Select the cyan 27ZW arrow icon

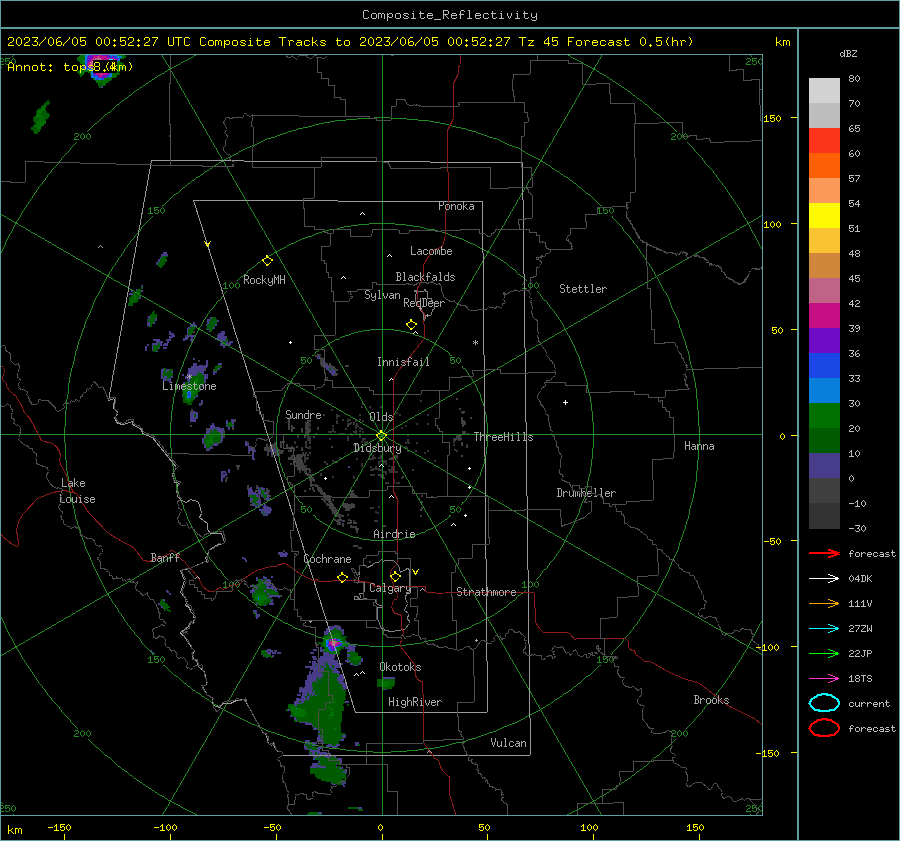click(x=824, y=629)
